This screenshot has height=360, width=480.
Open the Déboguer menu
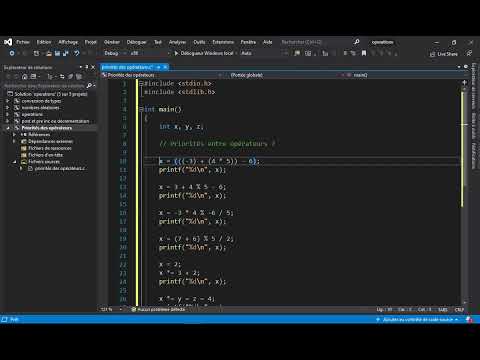click(136, 42)
